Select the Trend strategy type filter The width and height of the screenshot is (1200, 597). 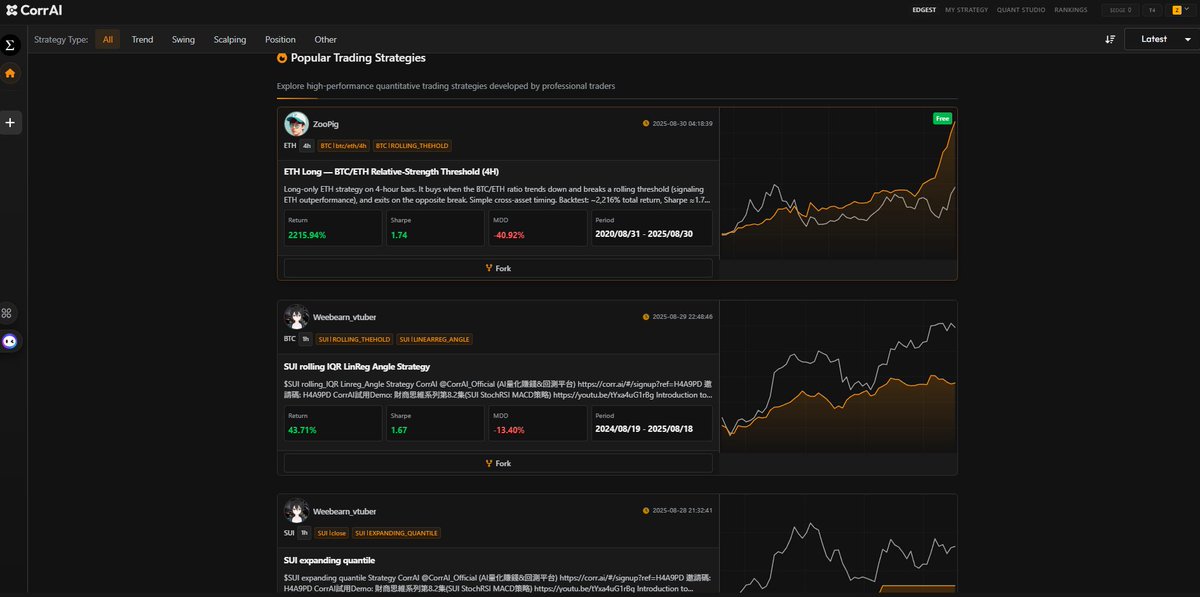click(x=143, y=39)
